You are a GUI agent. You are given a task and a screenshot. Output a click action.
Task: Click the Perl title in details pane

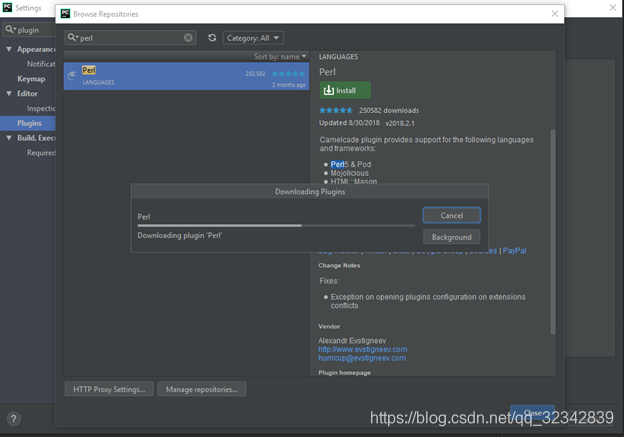pyautogui.click(x=327, y=72)
